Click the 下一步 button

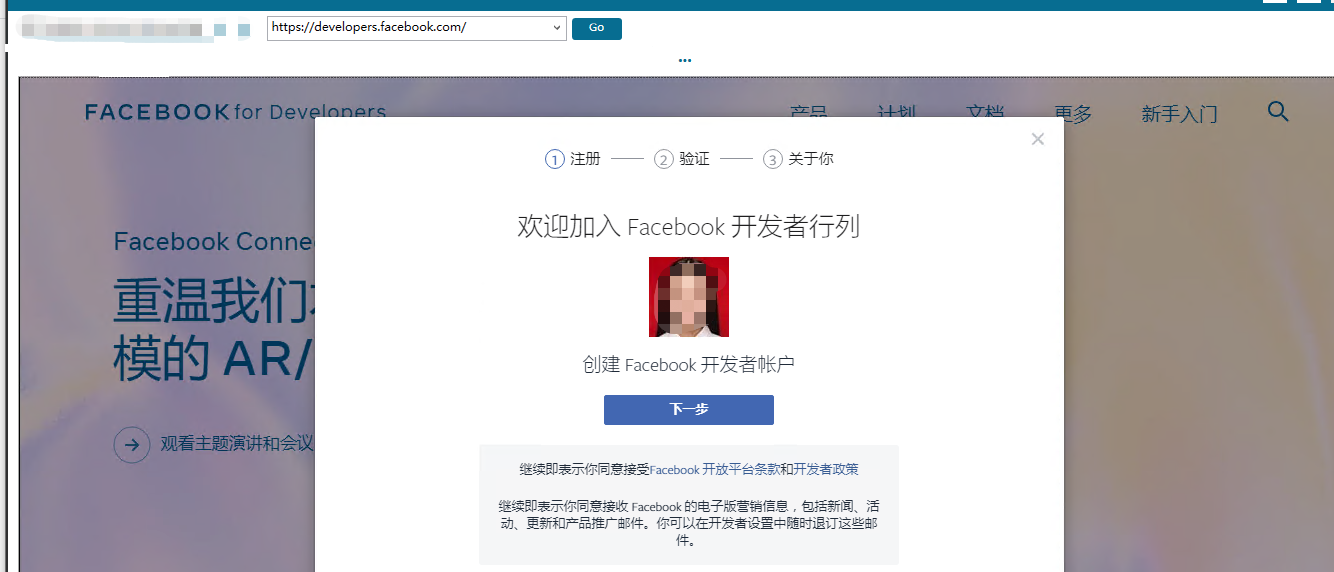689,410
